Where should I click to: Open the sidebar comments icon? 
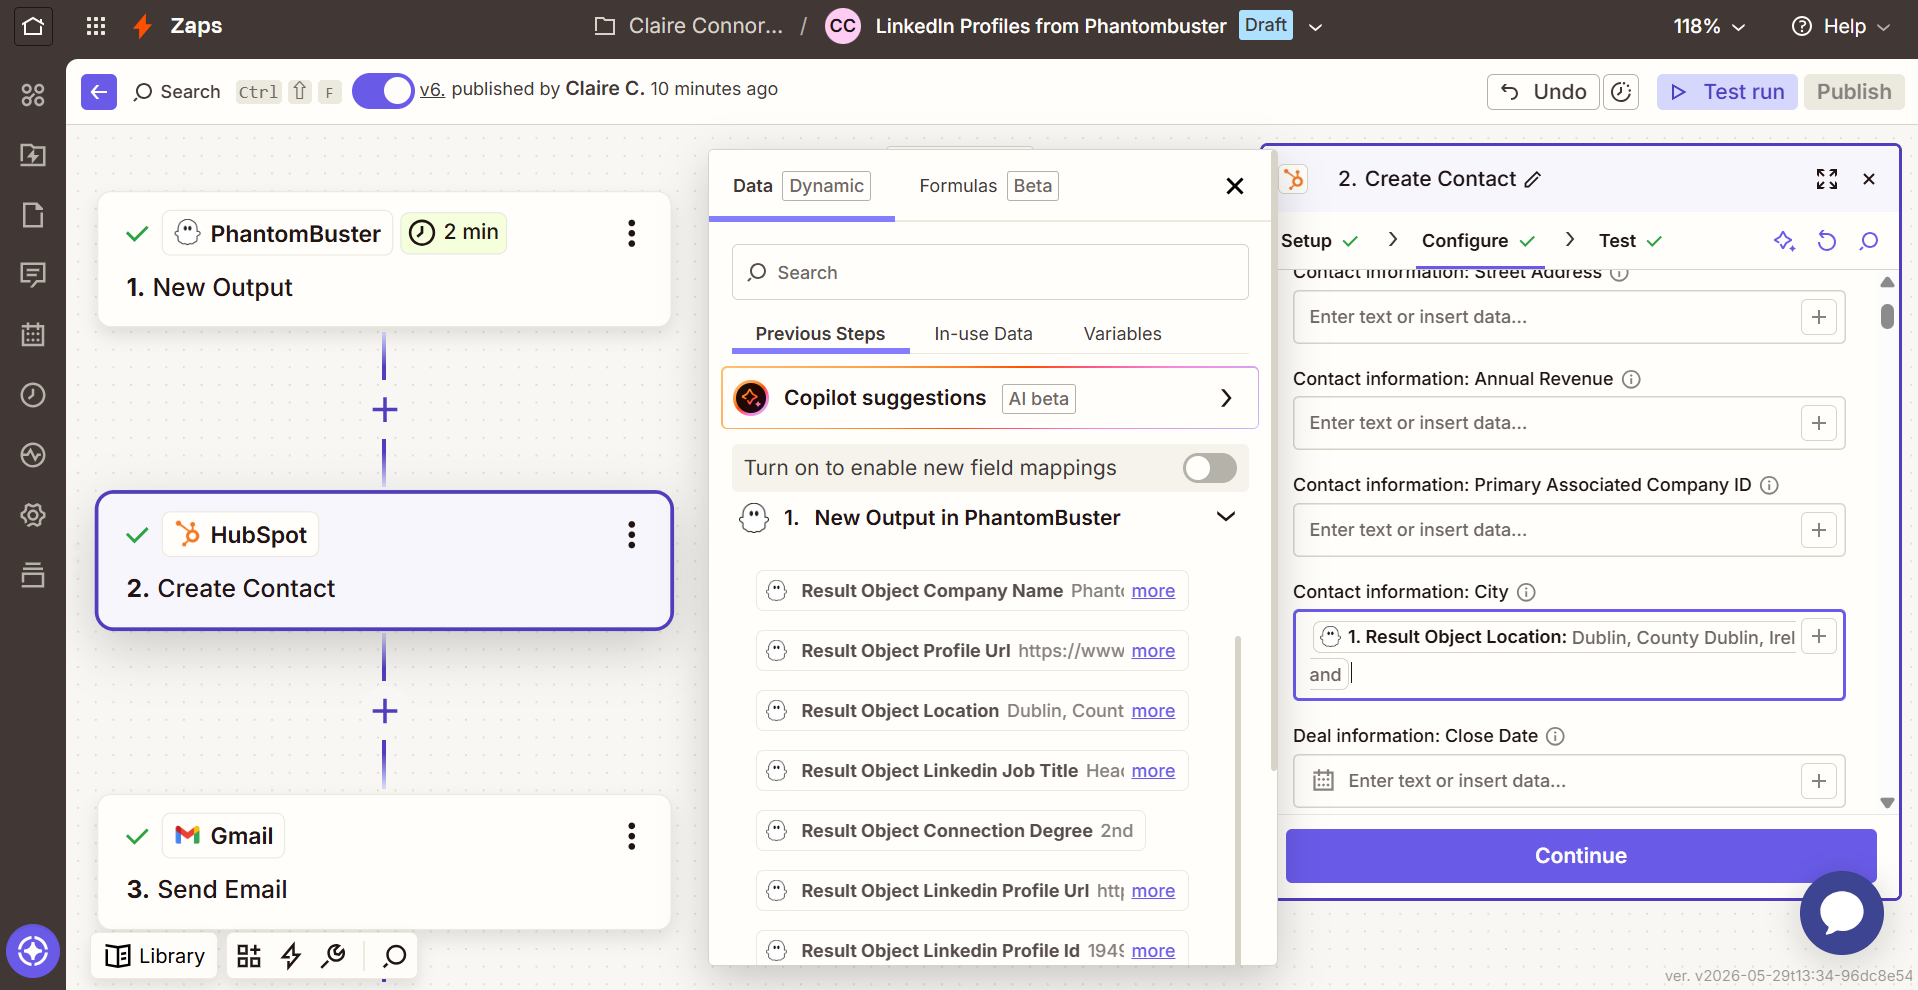(x=33, y=275)
